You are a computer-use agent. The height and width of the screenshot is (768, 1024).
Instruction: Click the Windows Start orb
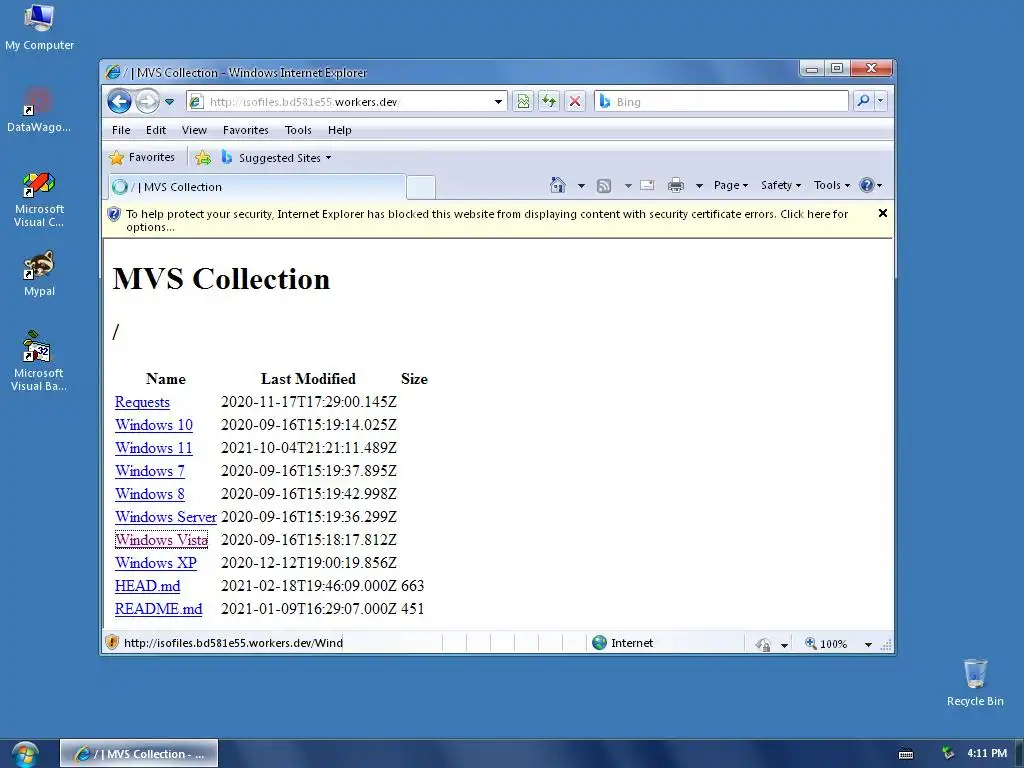[25, 754]
